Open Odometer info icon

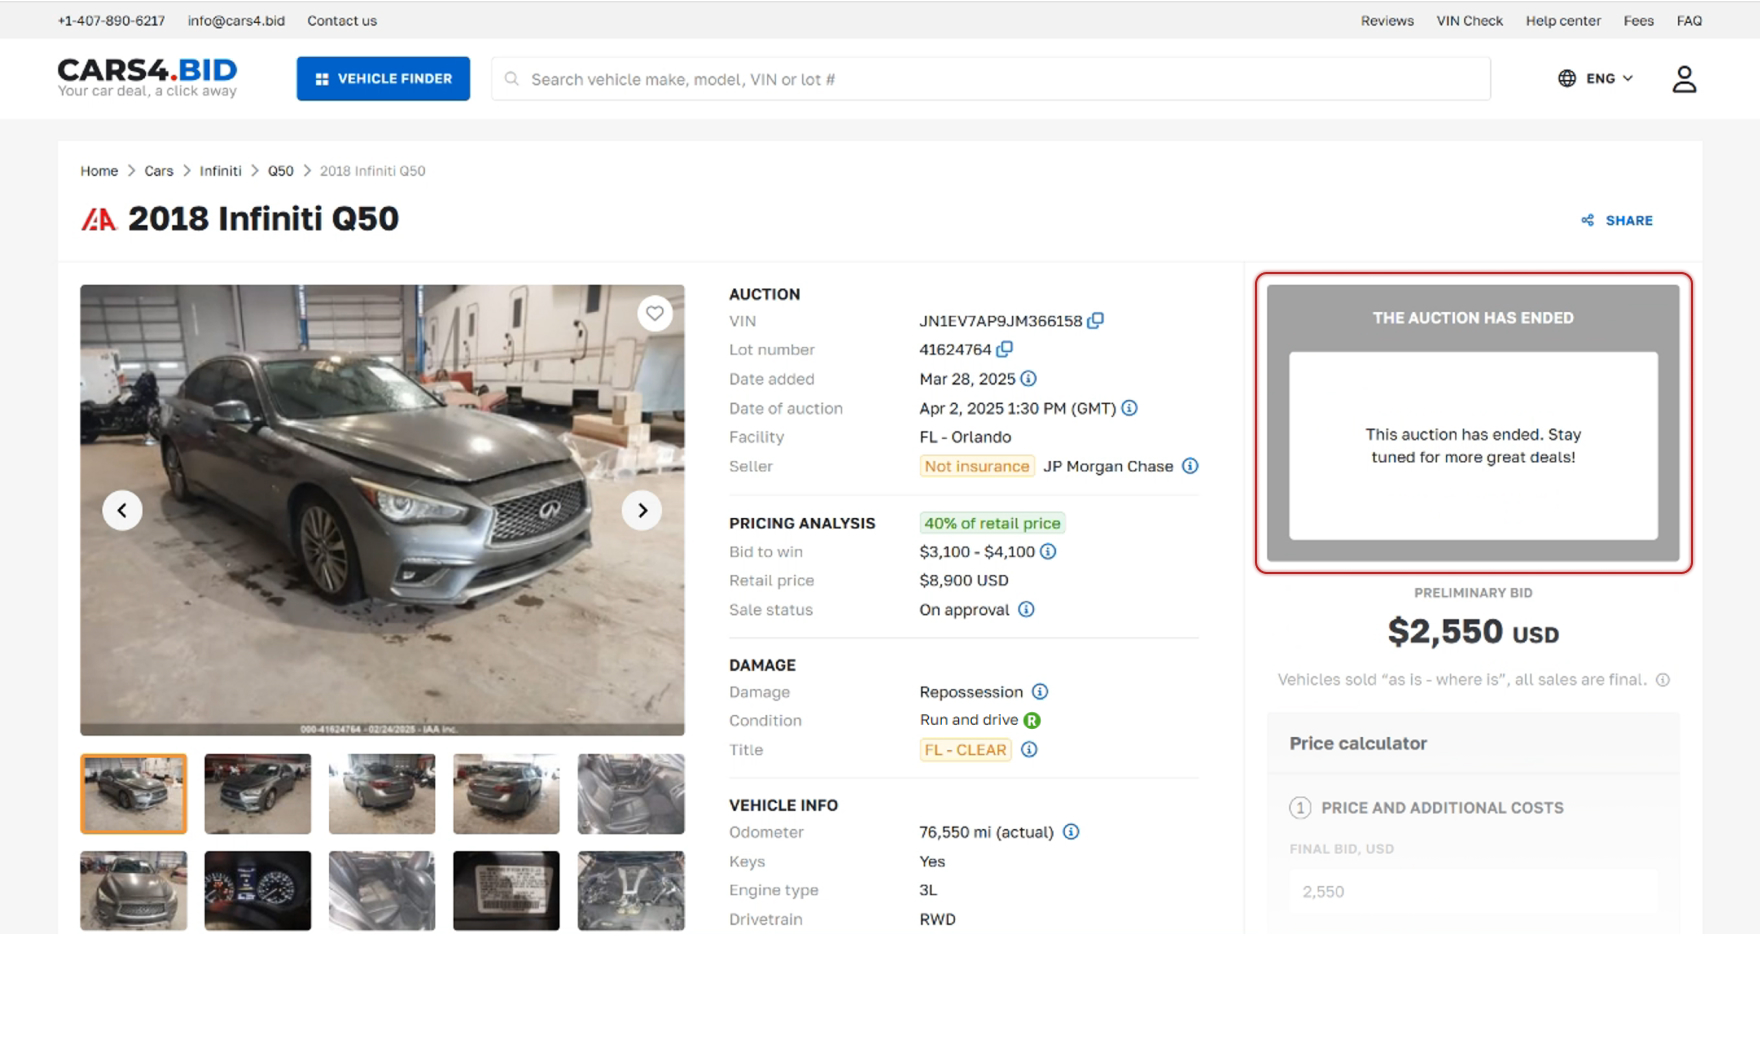1071,832
